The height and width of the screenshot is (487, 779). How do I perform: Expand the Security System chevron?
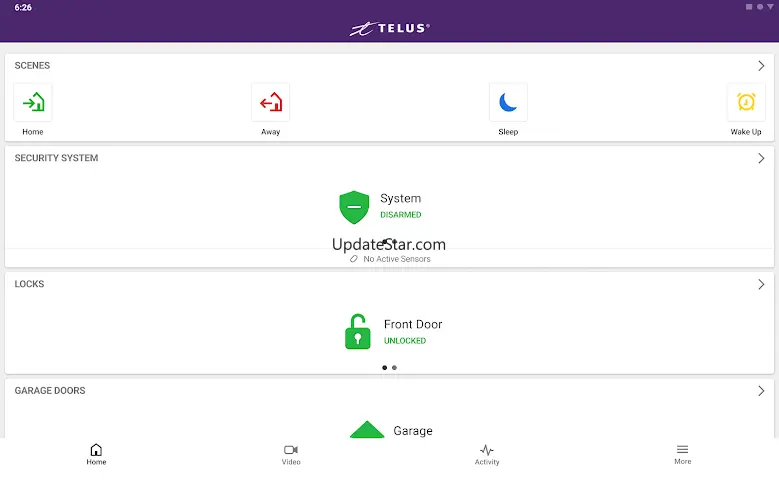click(761, 158)
